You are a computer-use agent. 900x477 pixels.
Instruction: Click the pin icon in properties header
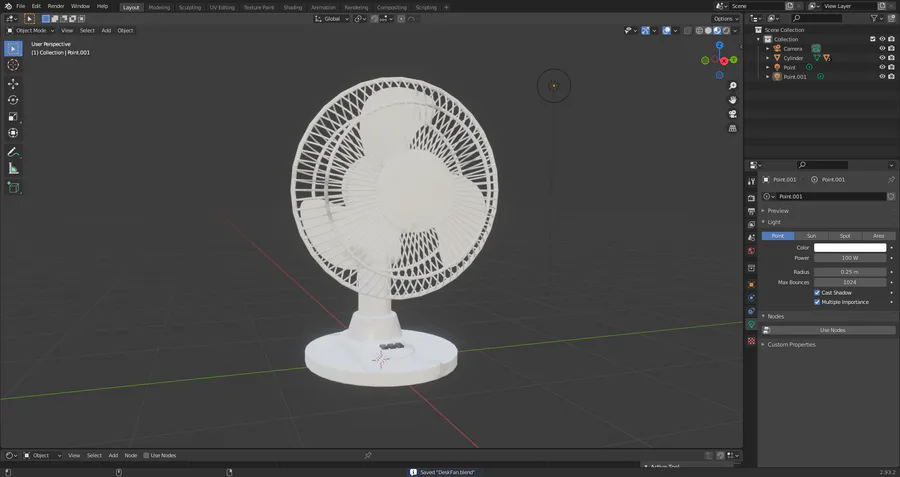[891, 180]
